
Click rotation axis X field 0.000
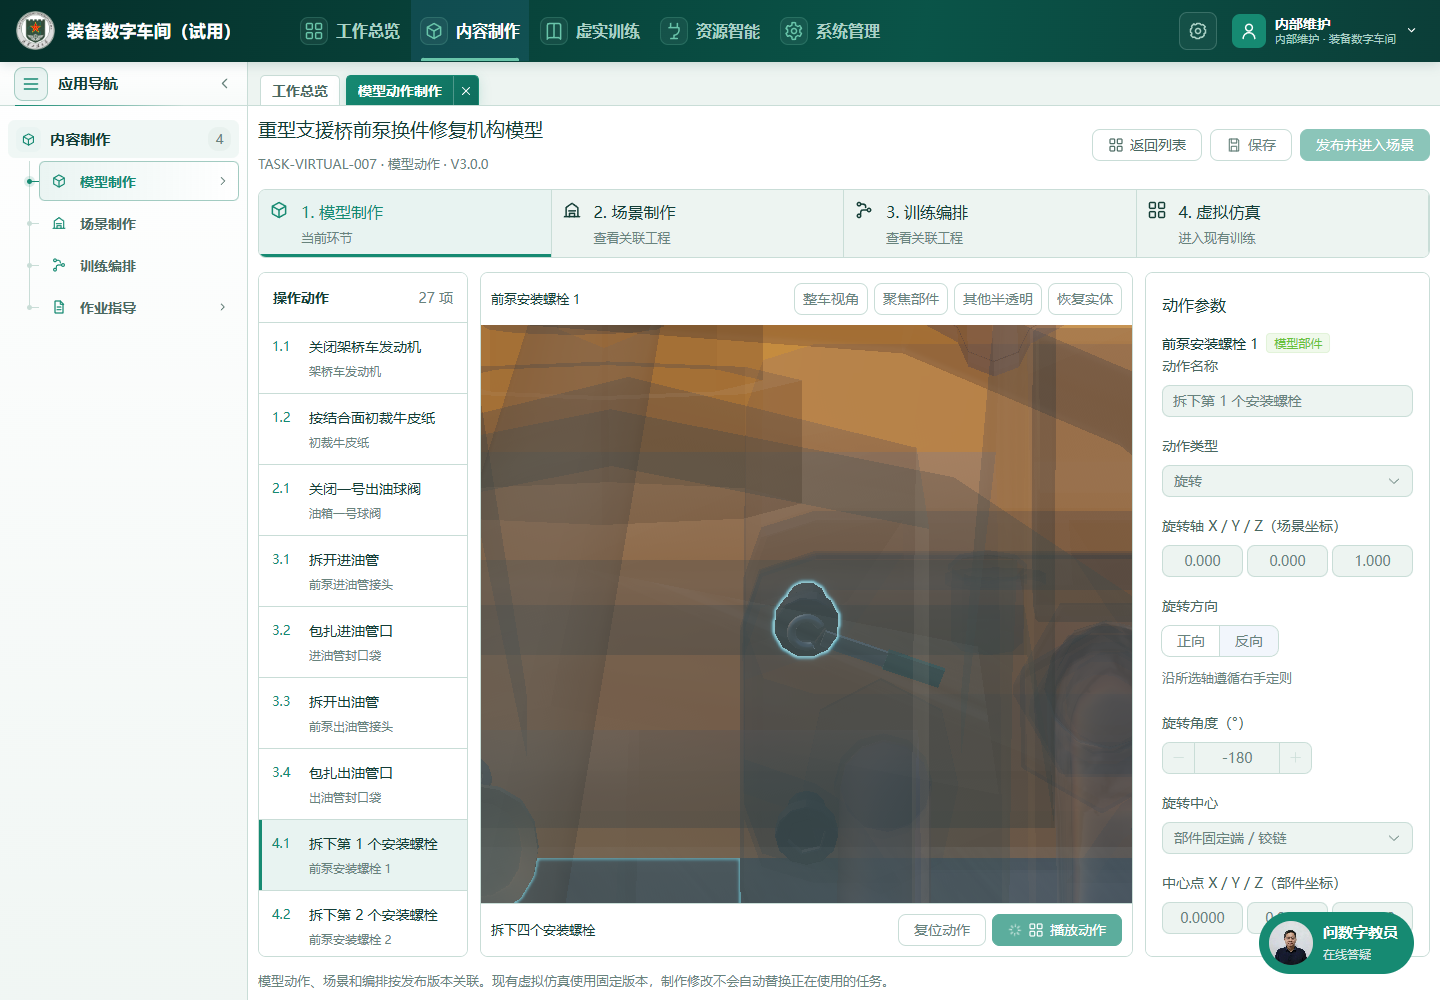[x=1202, y=561]
